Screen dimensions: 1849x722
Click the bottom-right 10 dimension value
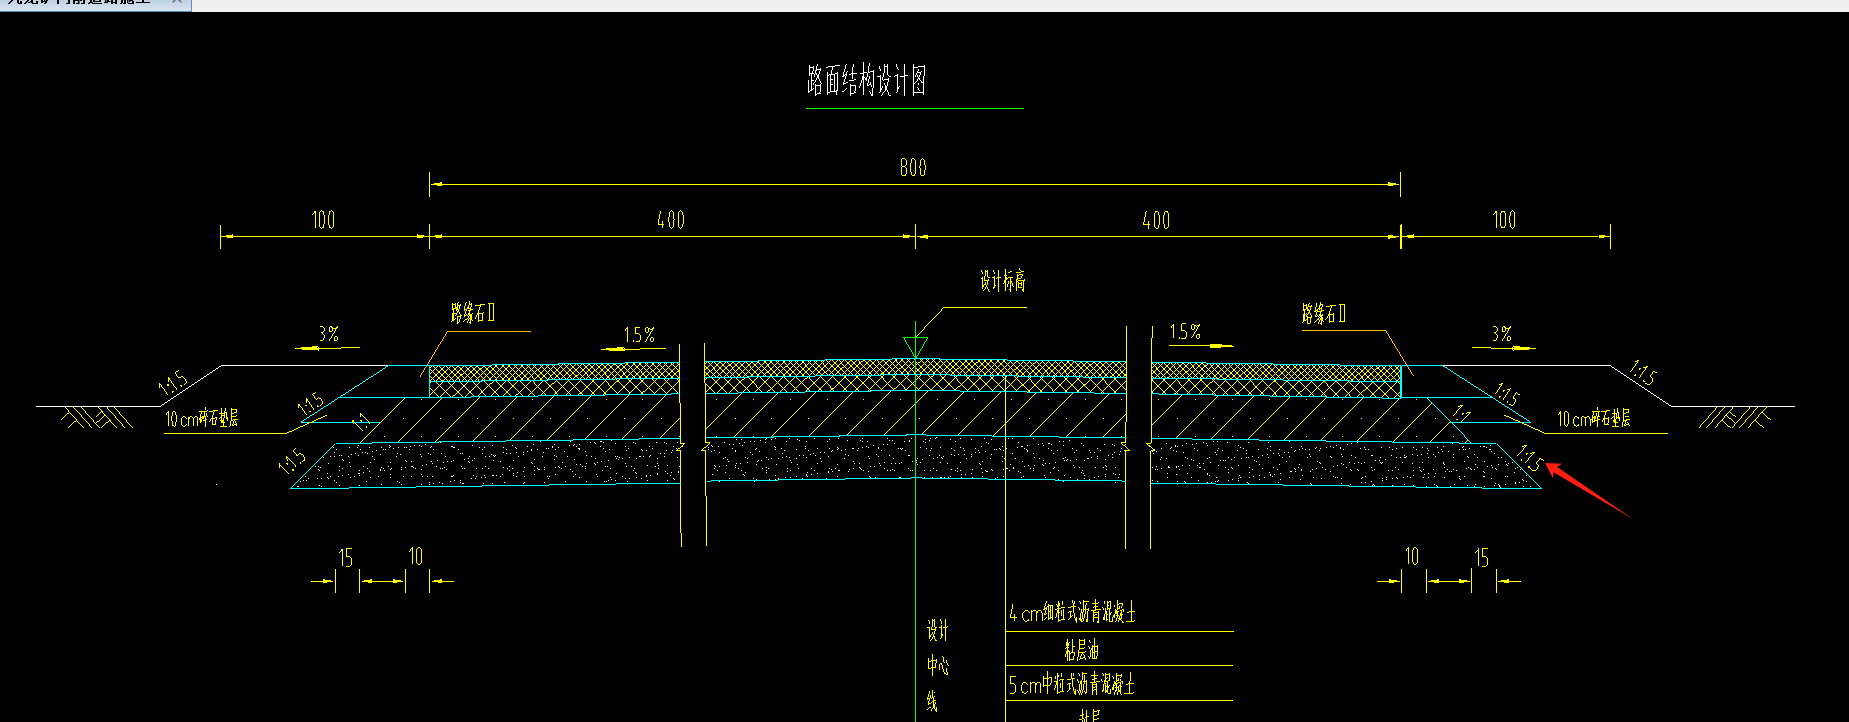(x=1411, y=556)
